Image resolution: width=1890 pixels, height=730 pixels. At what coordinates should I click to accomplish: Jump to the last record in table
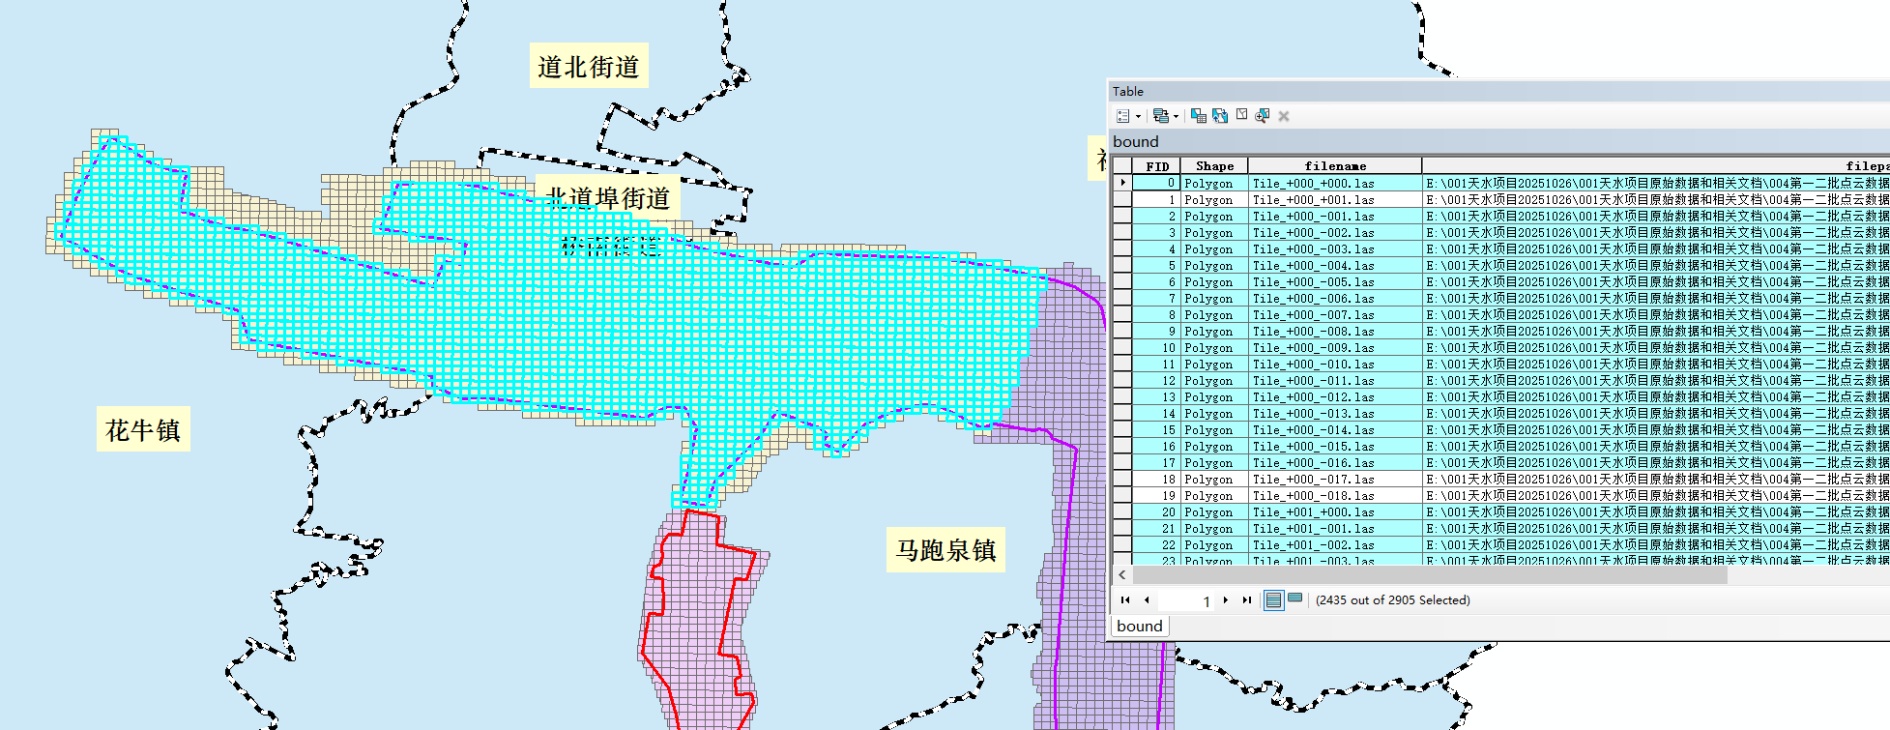[x=1247, y=600]
